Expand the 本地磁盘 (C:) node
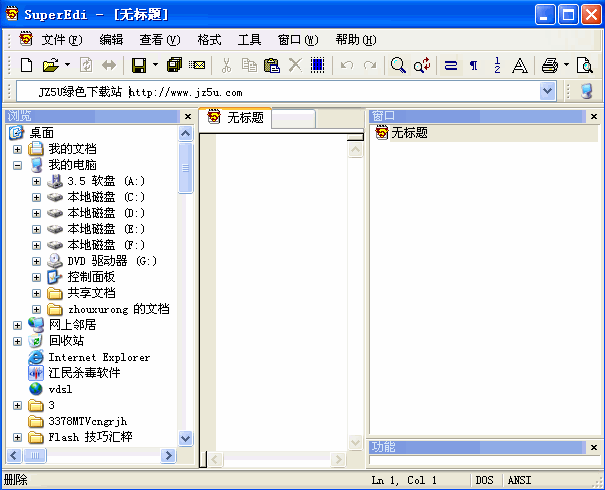The width and height of the screenshot is (605, 490). tap(36, 197)
